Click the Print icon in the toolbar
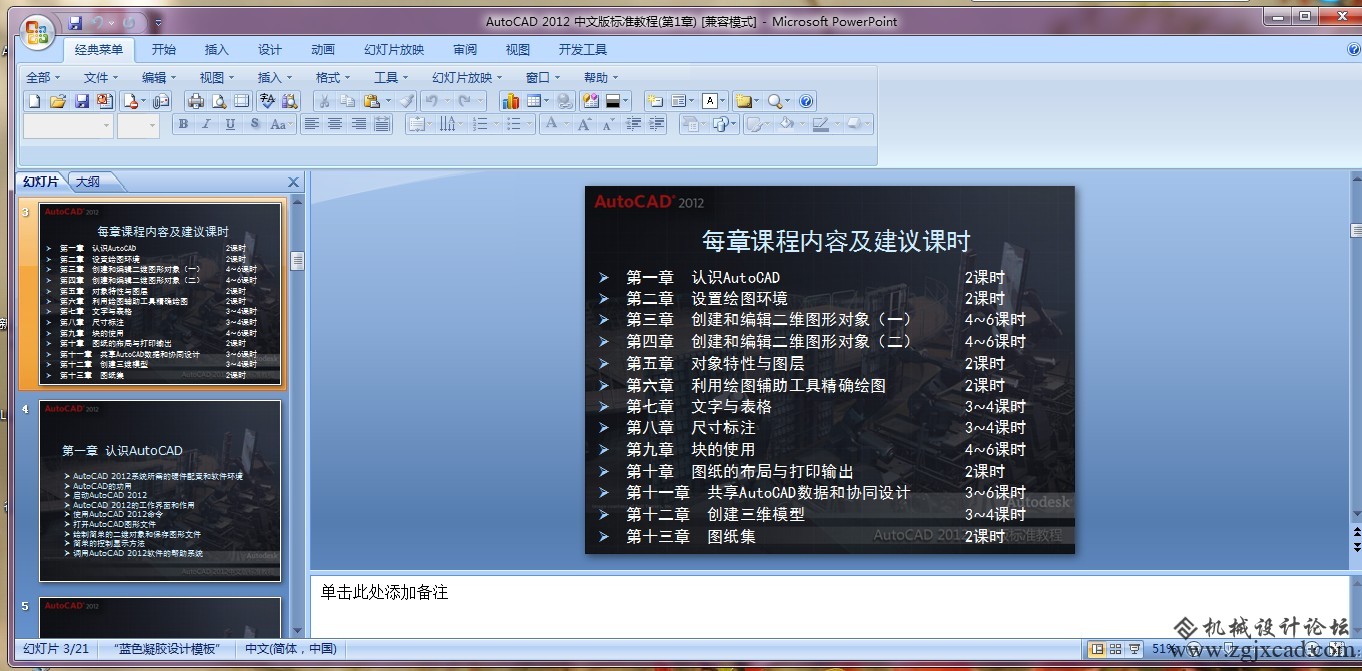Viewport: 1362px width, 671px height. 196,101
